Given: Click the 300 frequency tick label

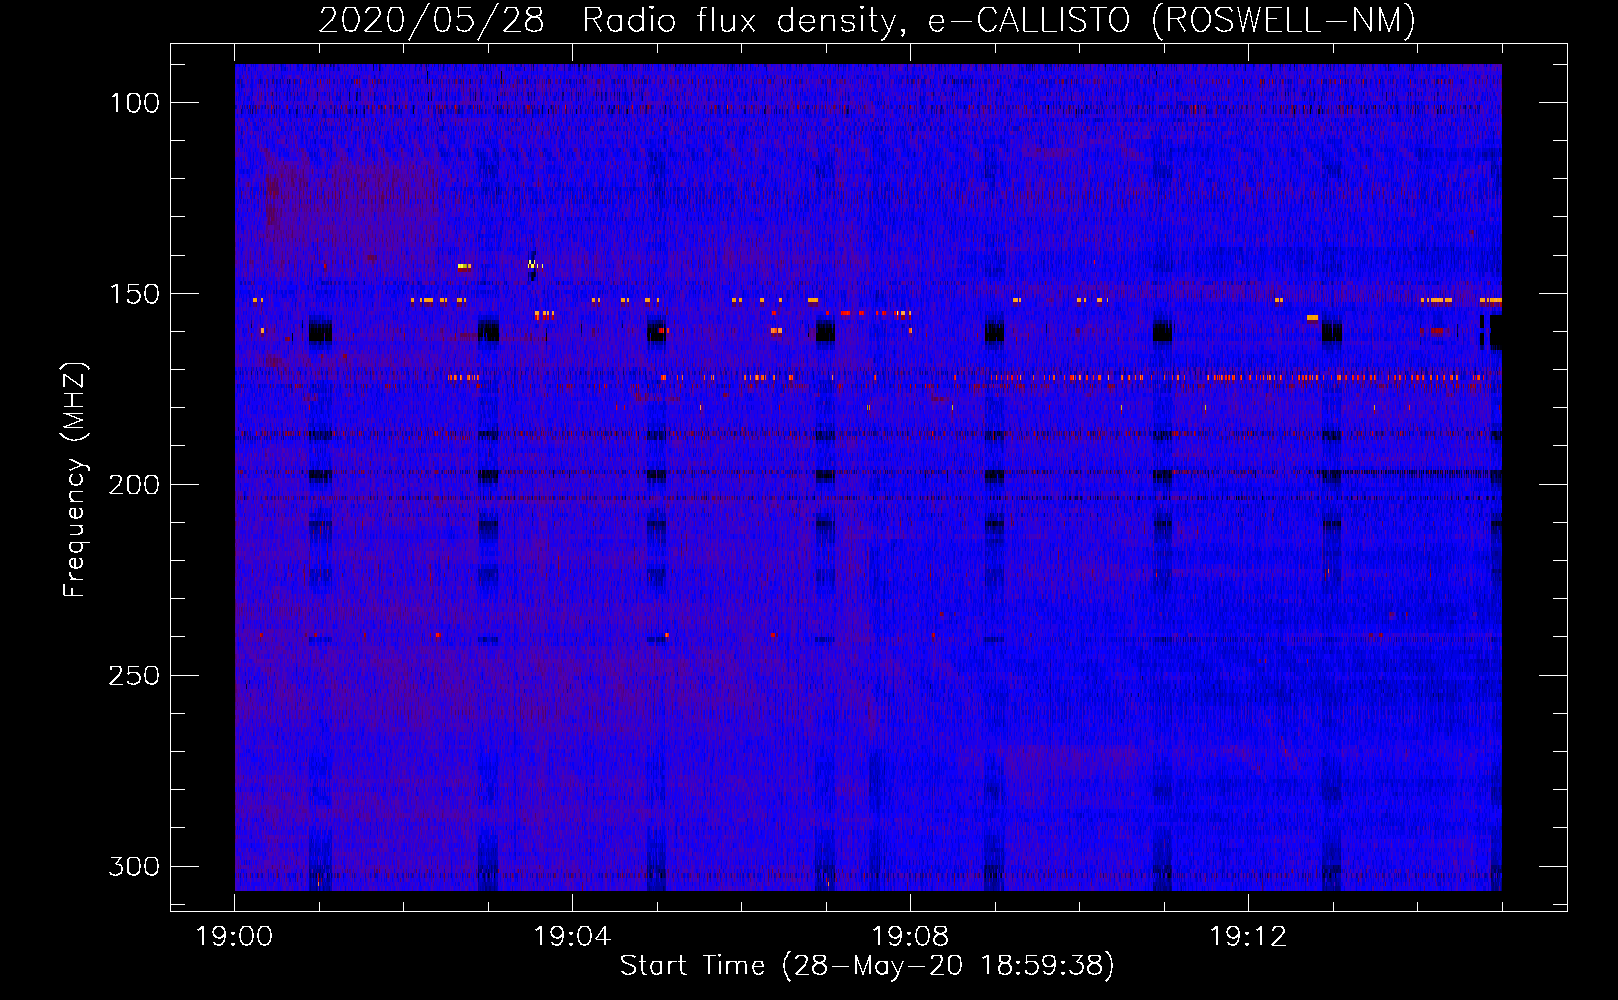Looking at the screenshot, I should (135, 866).
